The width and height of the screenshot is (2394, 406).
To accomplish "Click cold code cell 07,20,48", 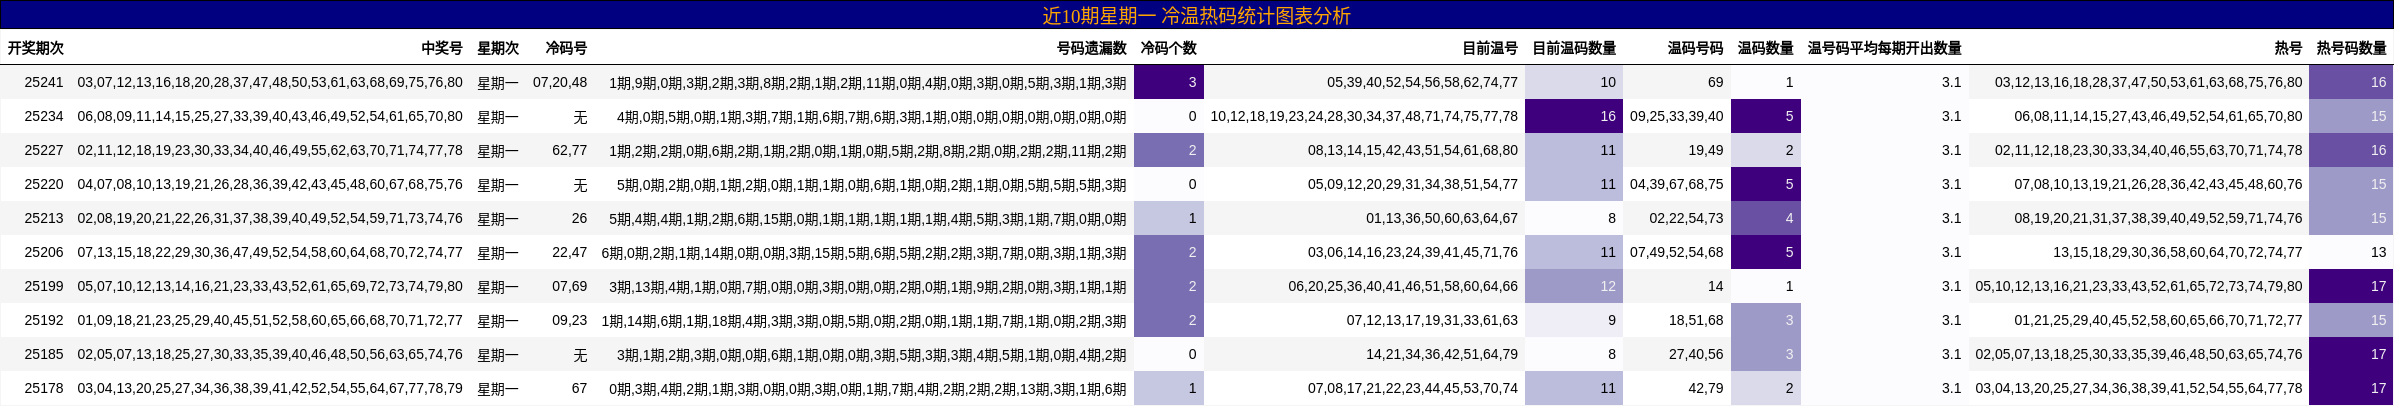I will pos(560,82).
